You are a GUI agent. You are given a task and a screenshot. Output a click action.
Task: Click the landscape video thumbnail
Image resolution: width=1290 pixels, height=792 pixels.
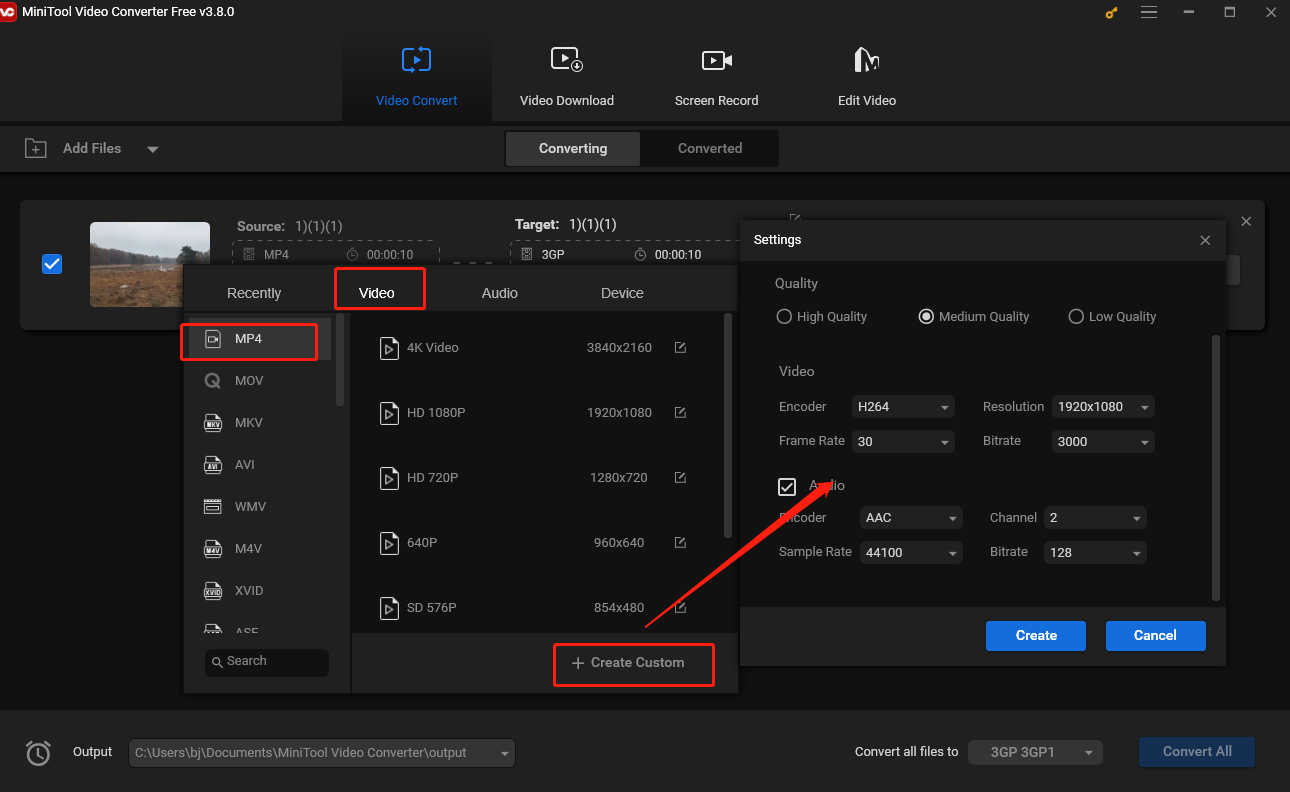point(150,264)
